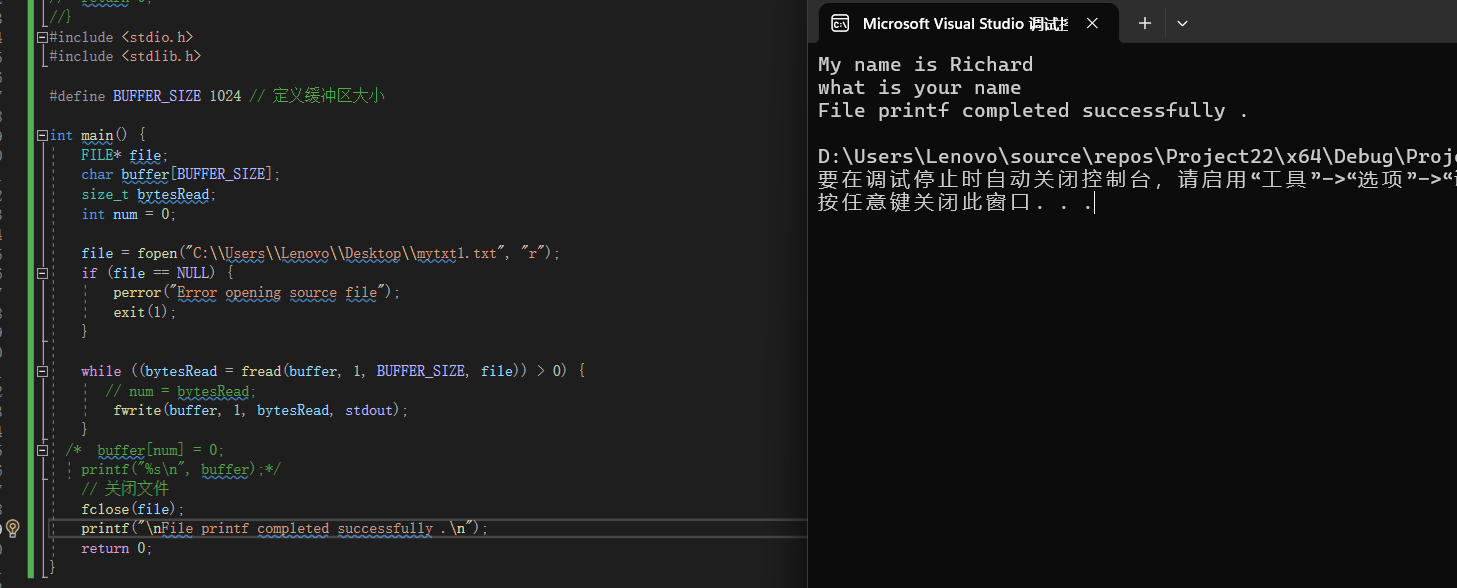This screenshot has height=588, width=1457.
Task: Click the perror "Error opening source file" line
Action: [x=256, y=292]
